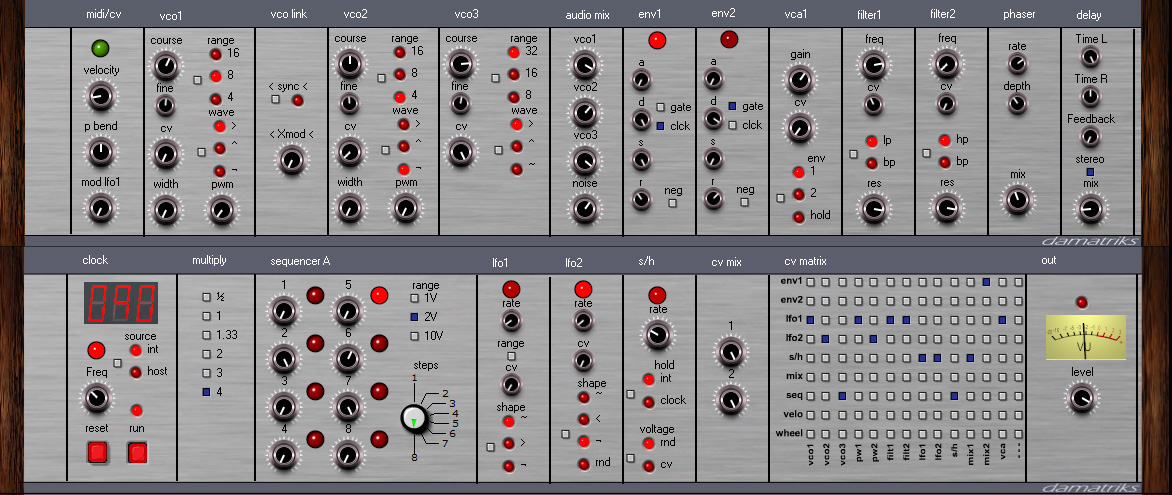Click the lfo1 rate knob
This screenshot has width=1172, height=495.
(511, 322)
